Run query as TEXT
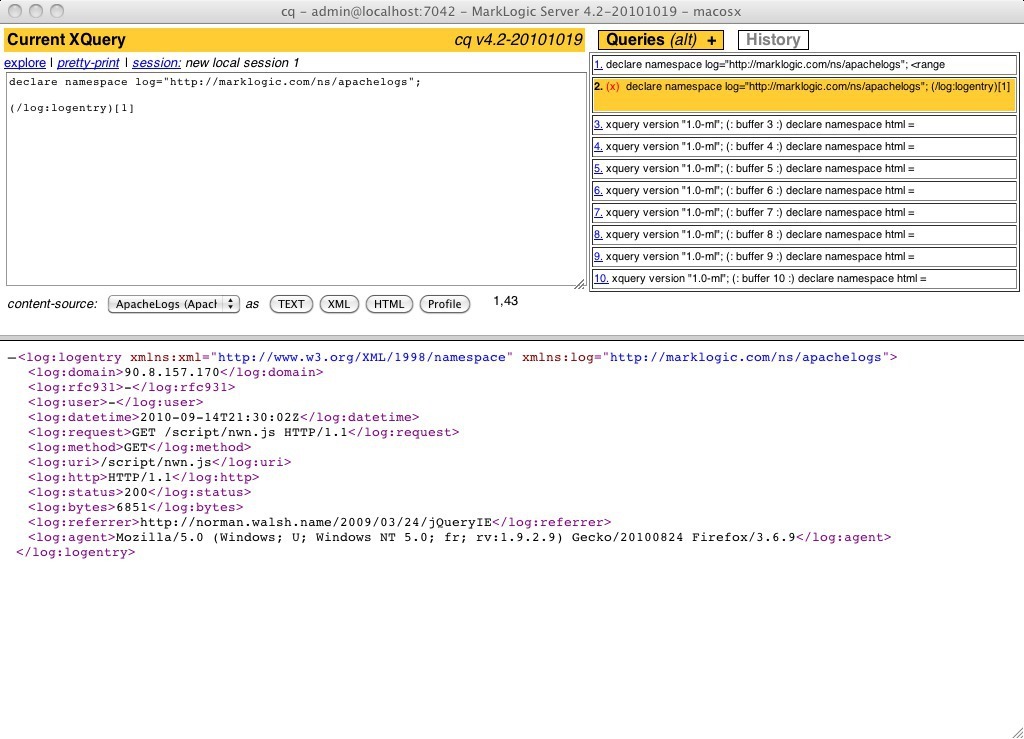The width and height of the screenshot is (1024, 739). pyautogui.click(x=291, y=304)
